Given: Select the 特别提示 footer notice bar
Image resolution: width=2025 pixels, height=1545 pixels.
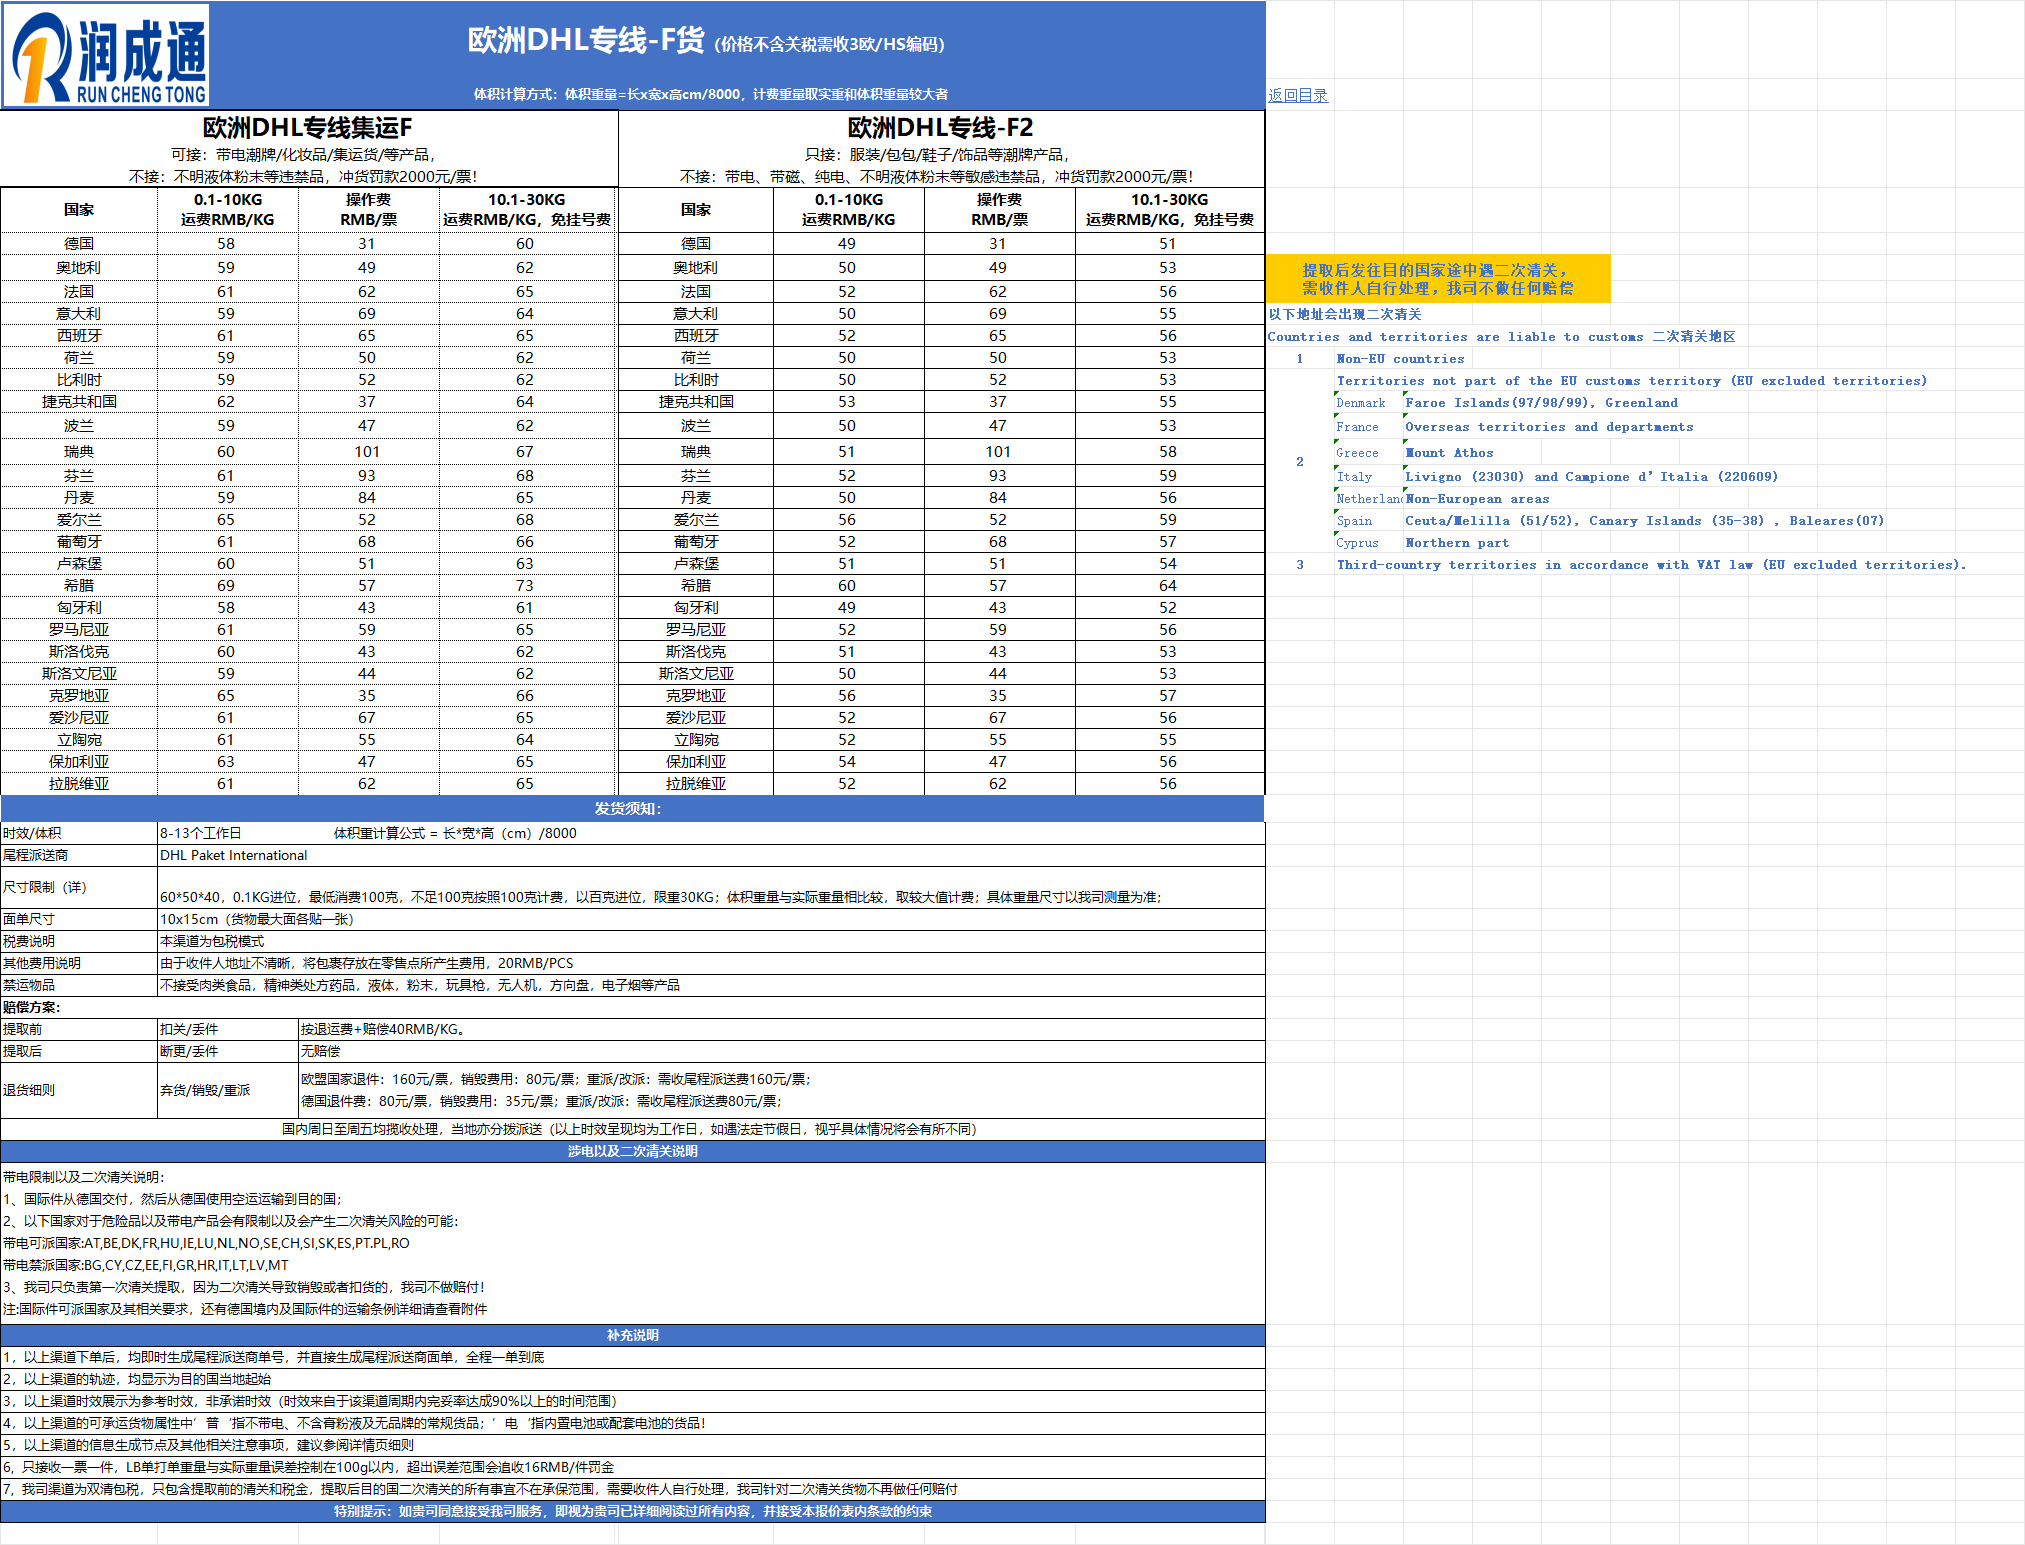Looking at the screenshot, I should [633, 1511].
